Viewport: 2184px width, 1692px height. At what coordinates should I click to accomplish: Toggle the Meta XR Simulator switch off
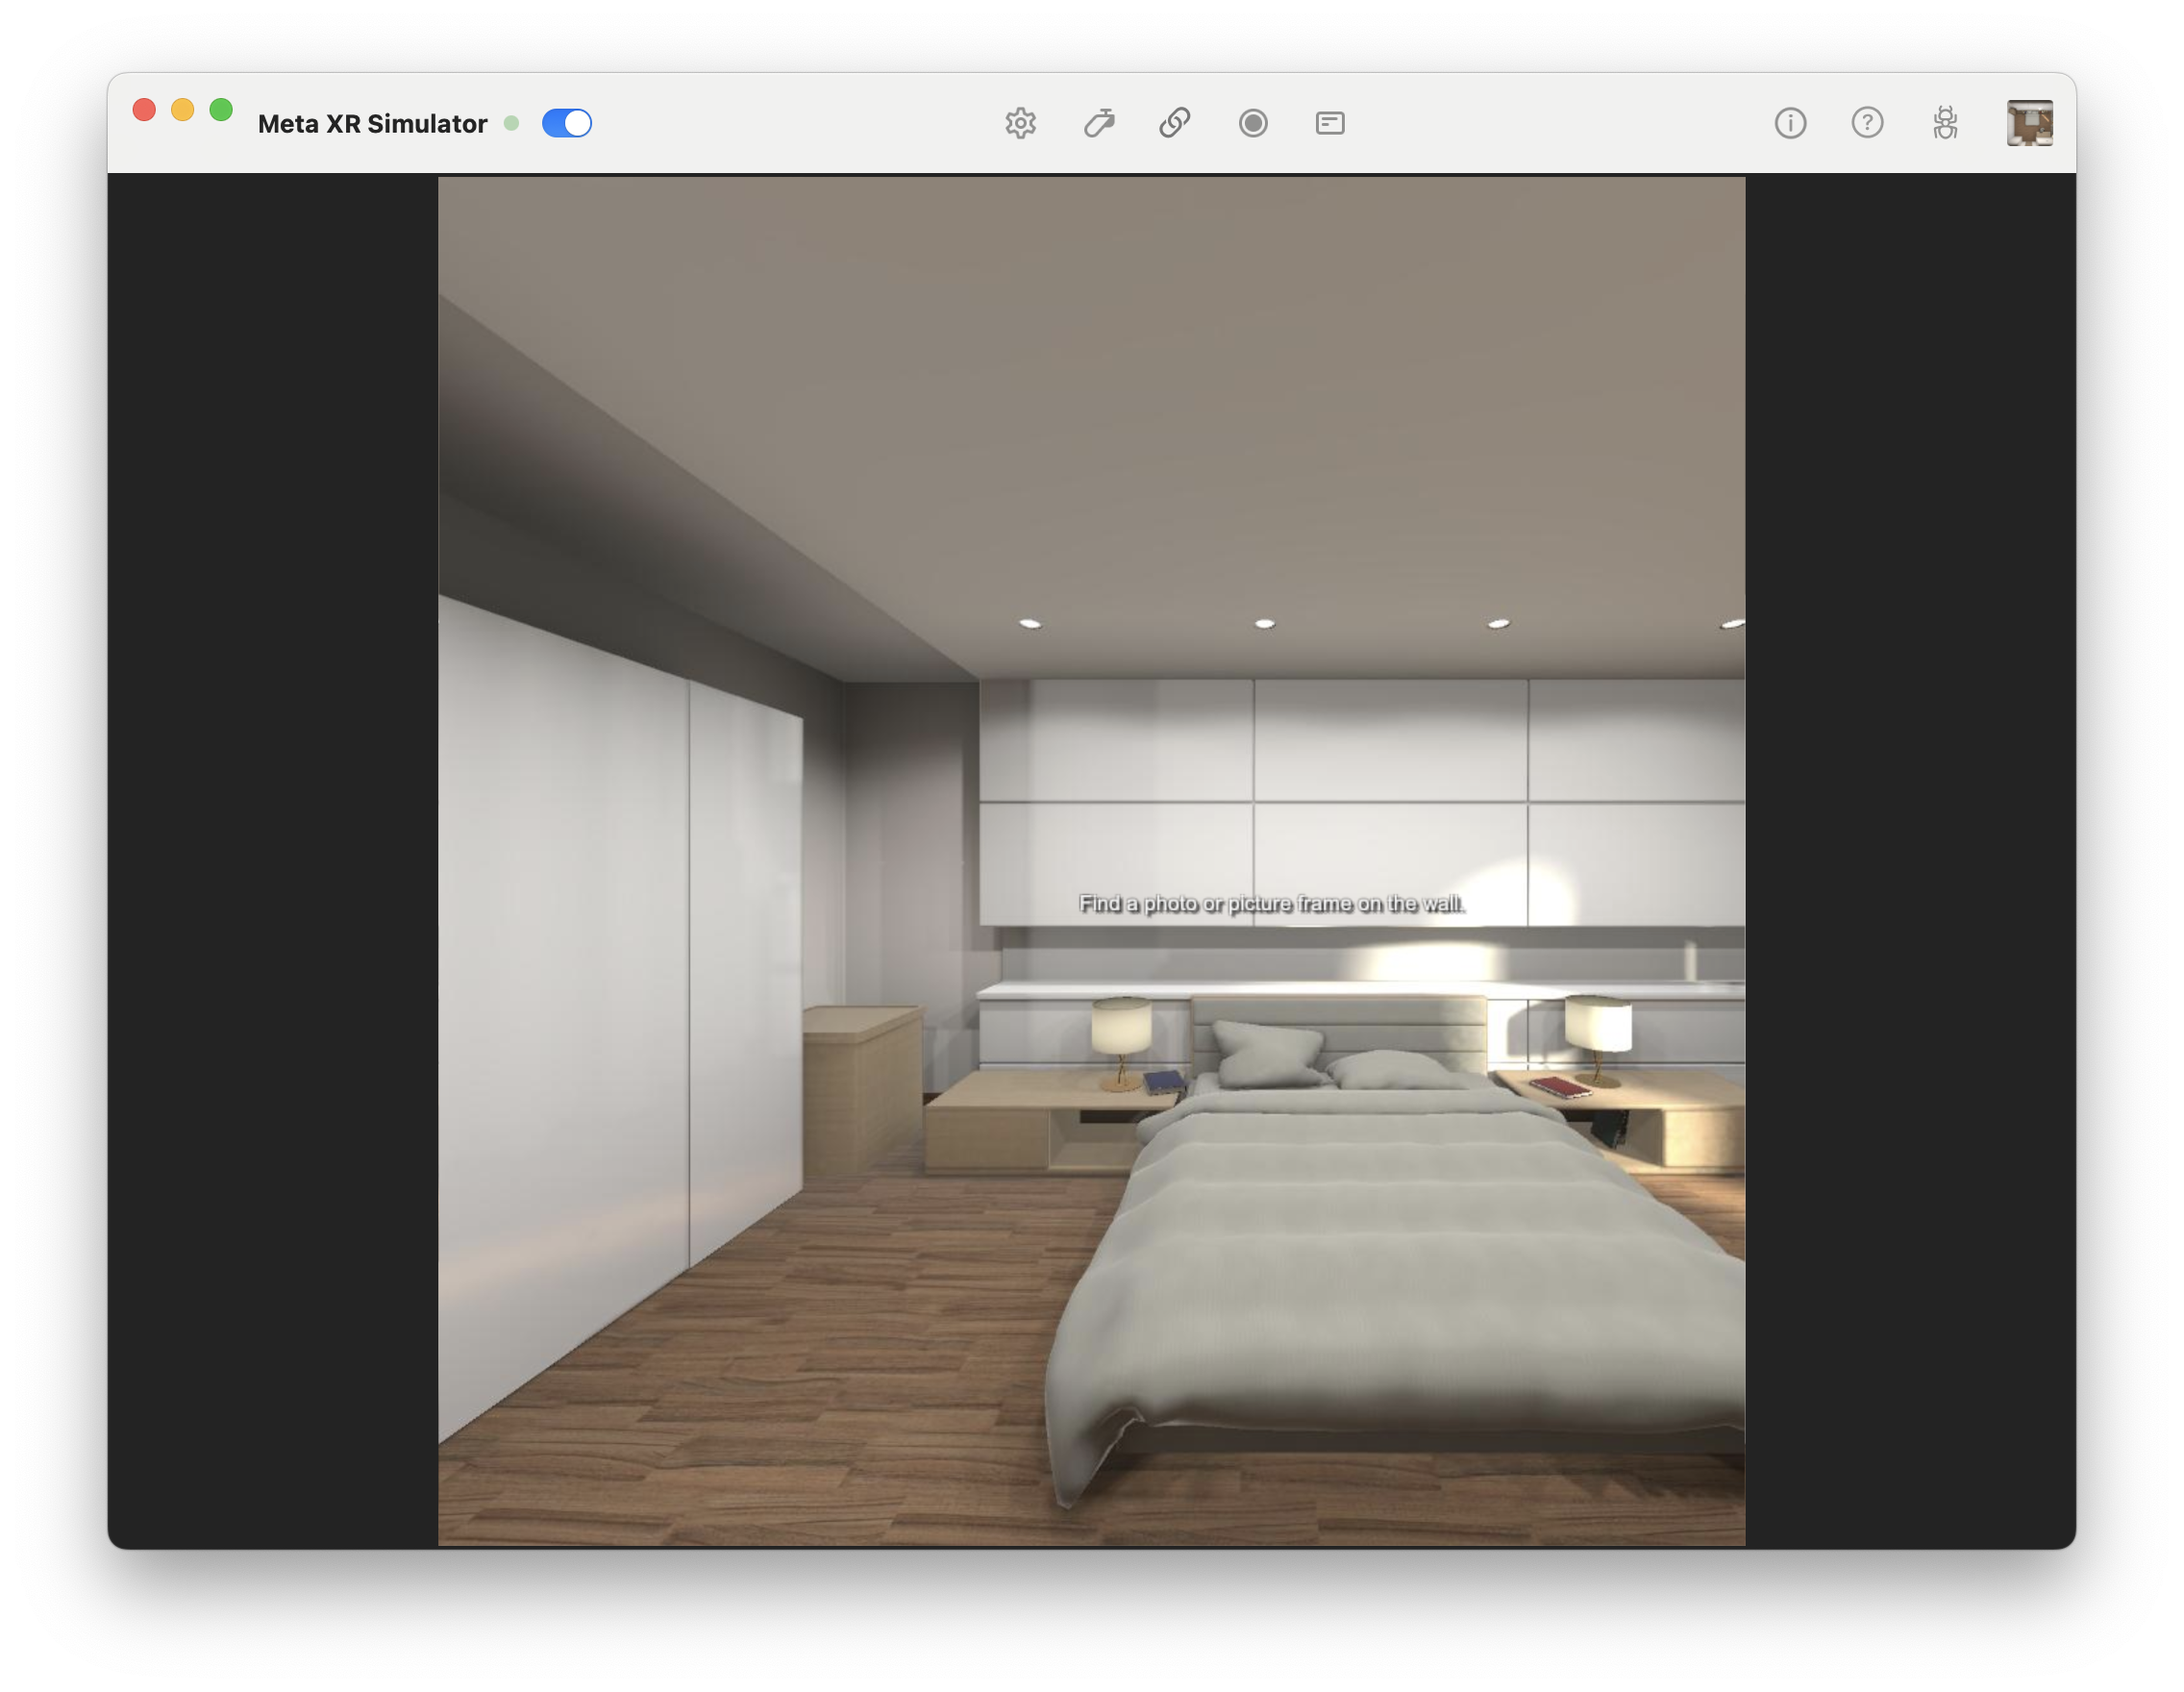click(567, 123)
